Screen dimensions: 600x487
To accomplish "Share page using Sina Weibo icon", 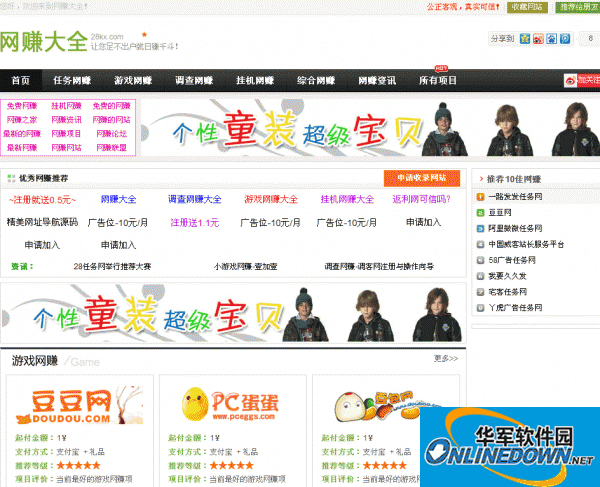I will 538,39.
